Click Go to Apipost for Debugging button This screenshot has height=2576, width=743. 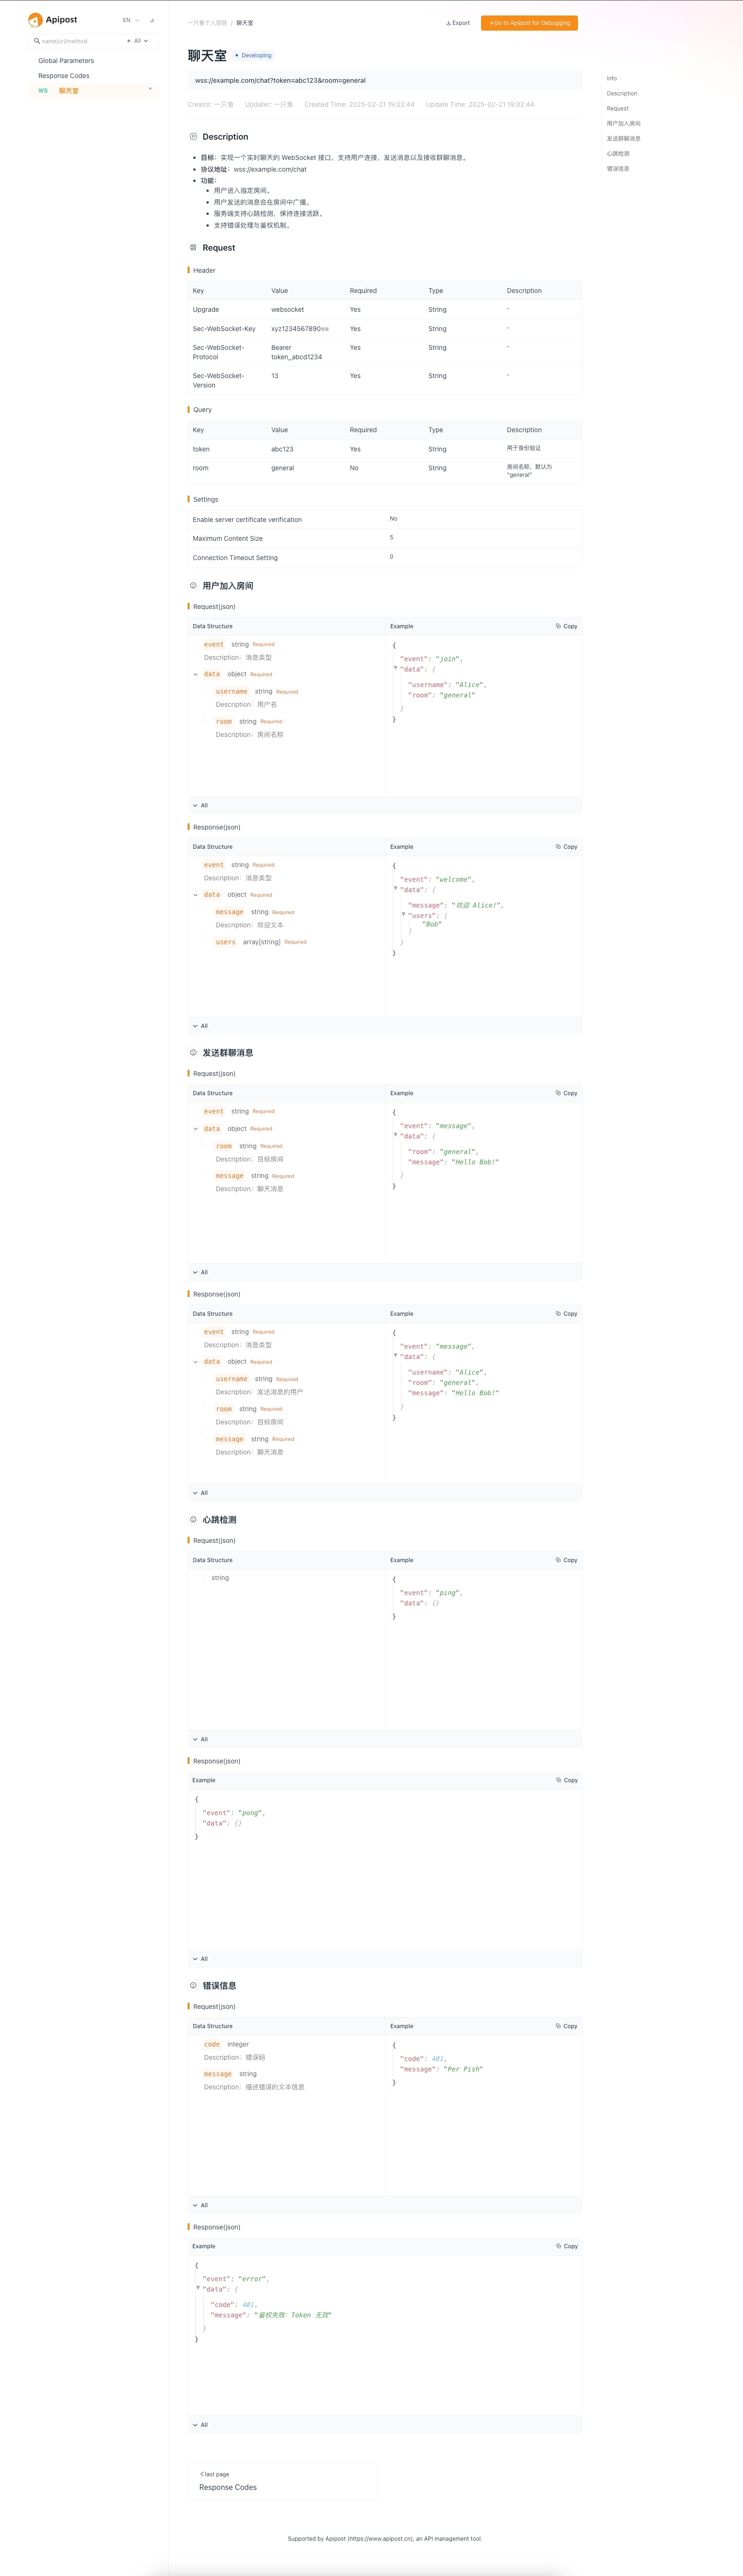(529, 23)
